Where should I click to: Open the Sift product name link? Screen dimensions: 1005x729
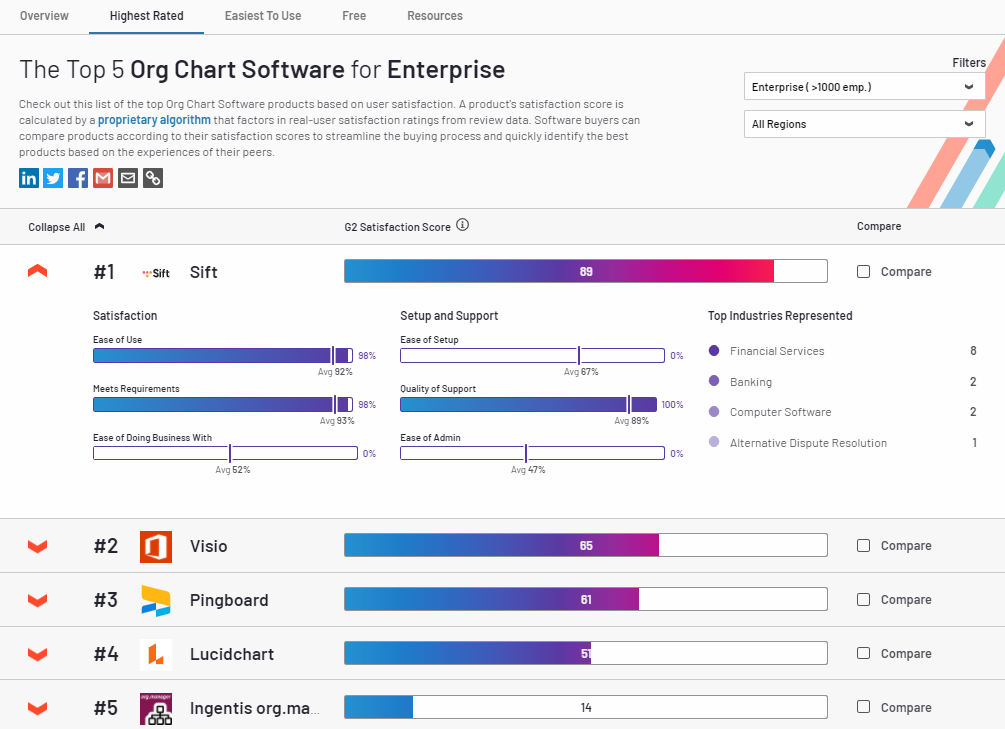tap(204, 272)
